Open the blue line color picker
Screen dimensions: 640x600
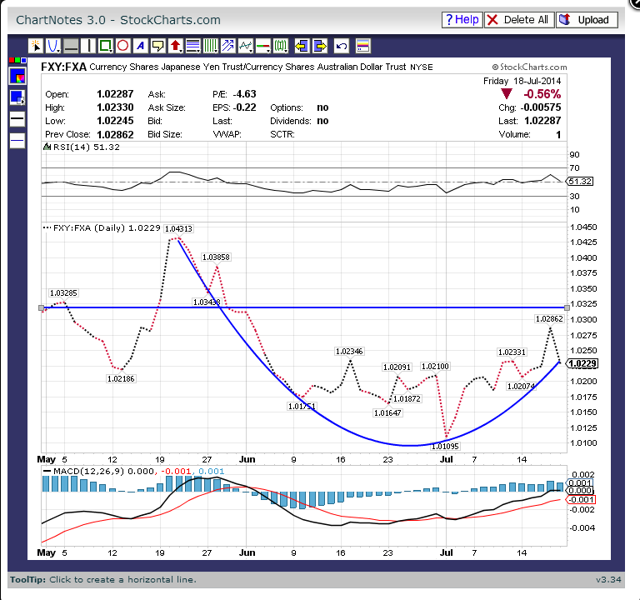(x=18, y=76)
